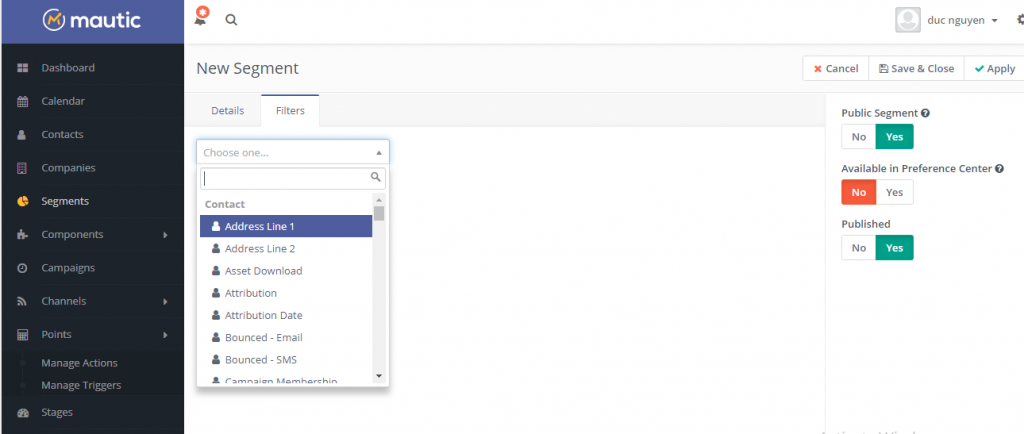Enable Available in Preference Center Yes
Screen dimensions: 1024x434
894,192
